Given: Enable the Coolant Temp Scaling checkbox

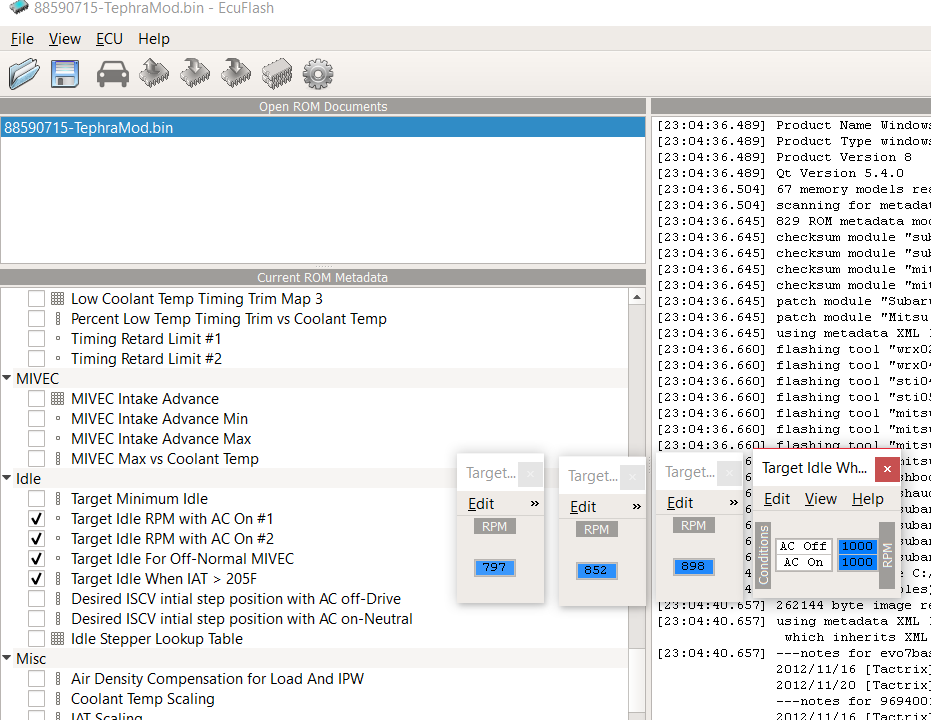Looking at the screenshot, I should pyautogui.click(x=36, y=699).
